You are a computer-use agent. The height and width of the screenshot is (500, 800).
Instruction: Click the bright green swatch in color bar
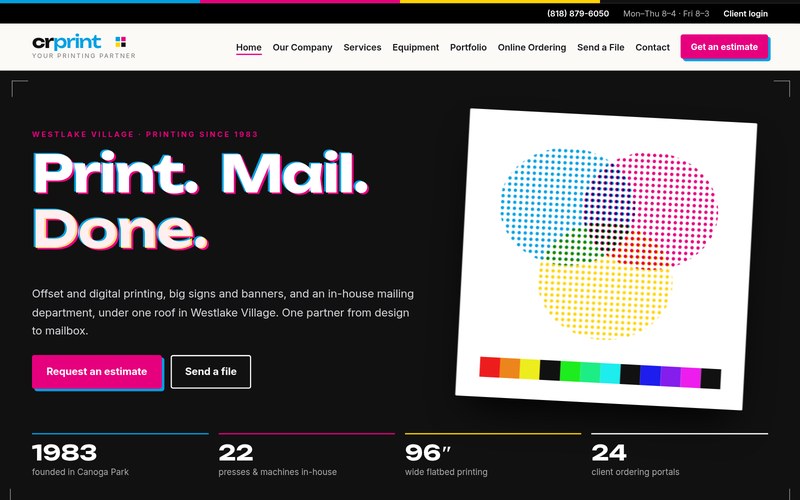tap(570, 371)
